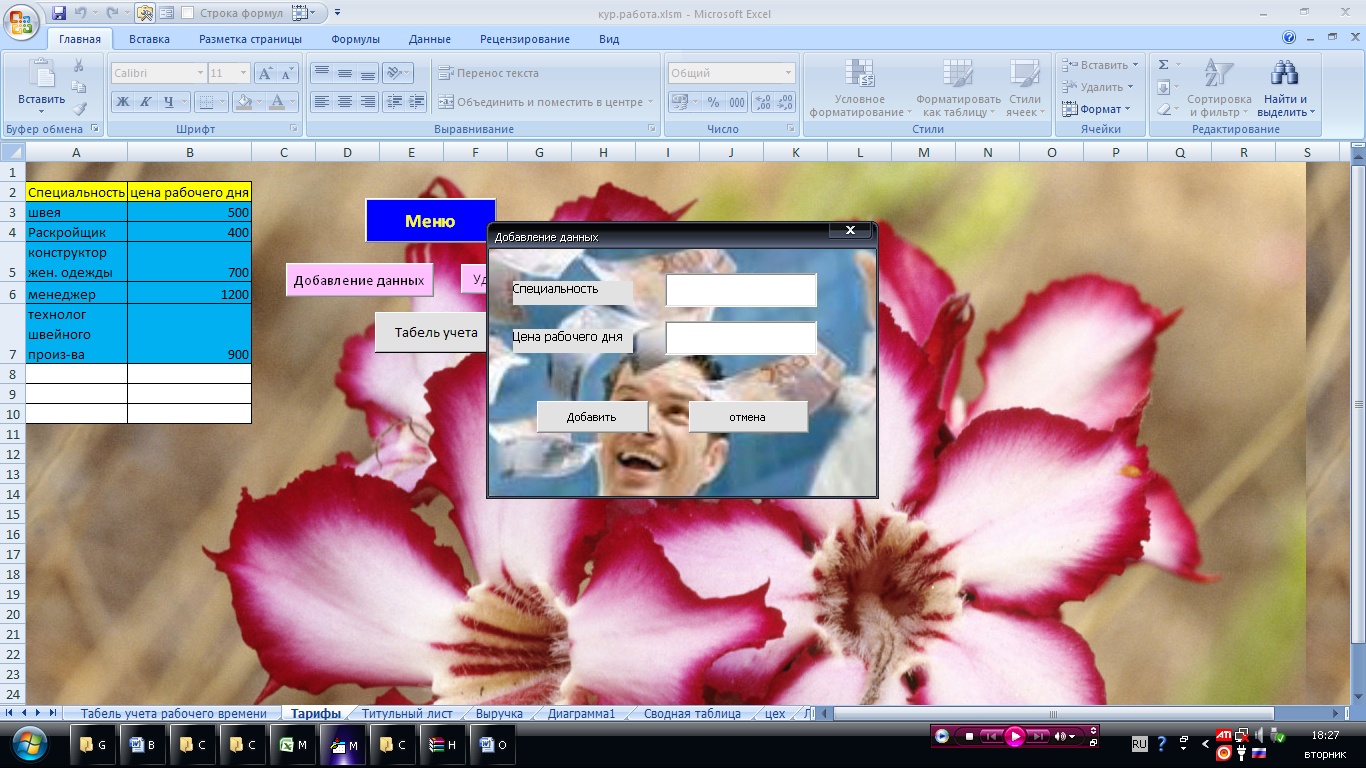Select cell containing менеджер
This screenshot has width=1366, height=768.
coord(77,294)
